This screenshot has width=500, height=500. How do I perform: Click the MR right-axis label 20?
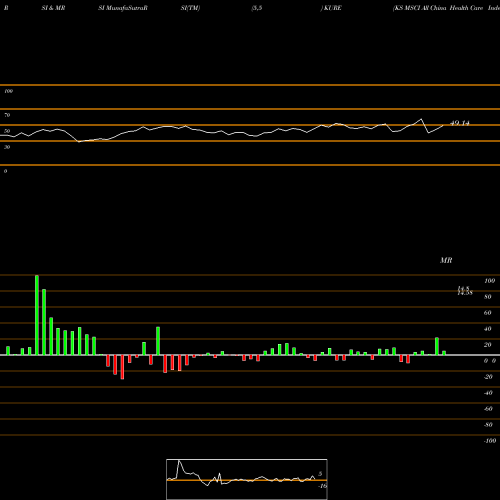click(488, 345)
